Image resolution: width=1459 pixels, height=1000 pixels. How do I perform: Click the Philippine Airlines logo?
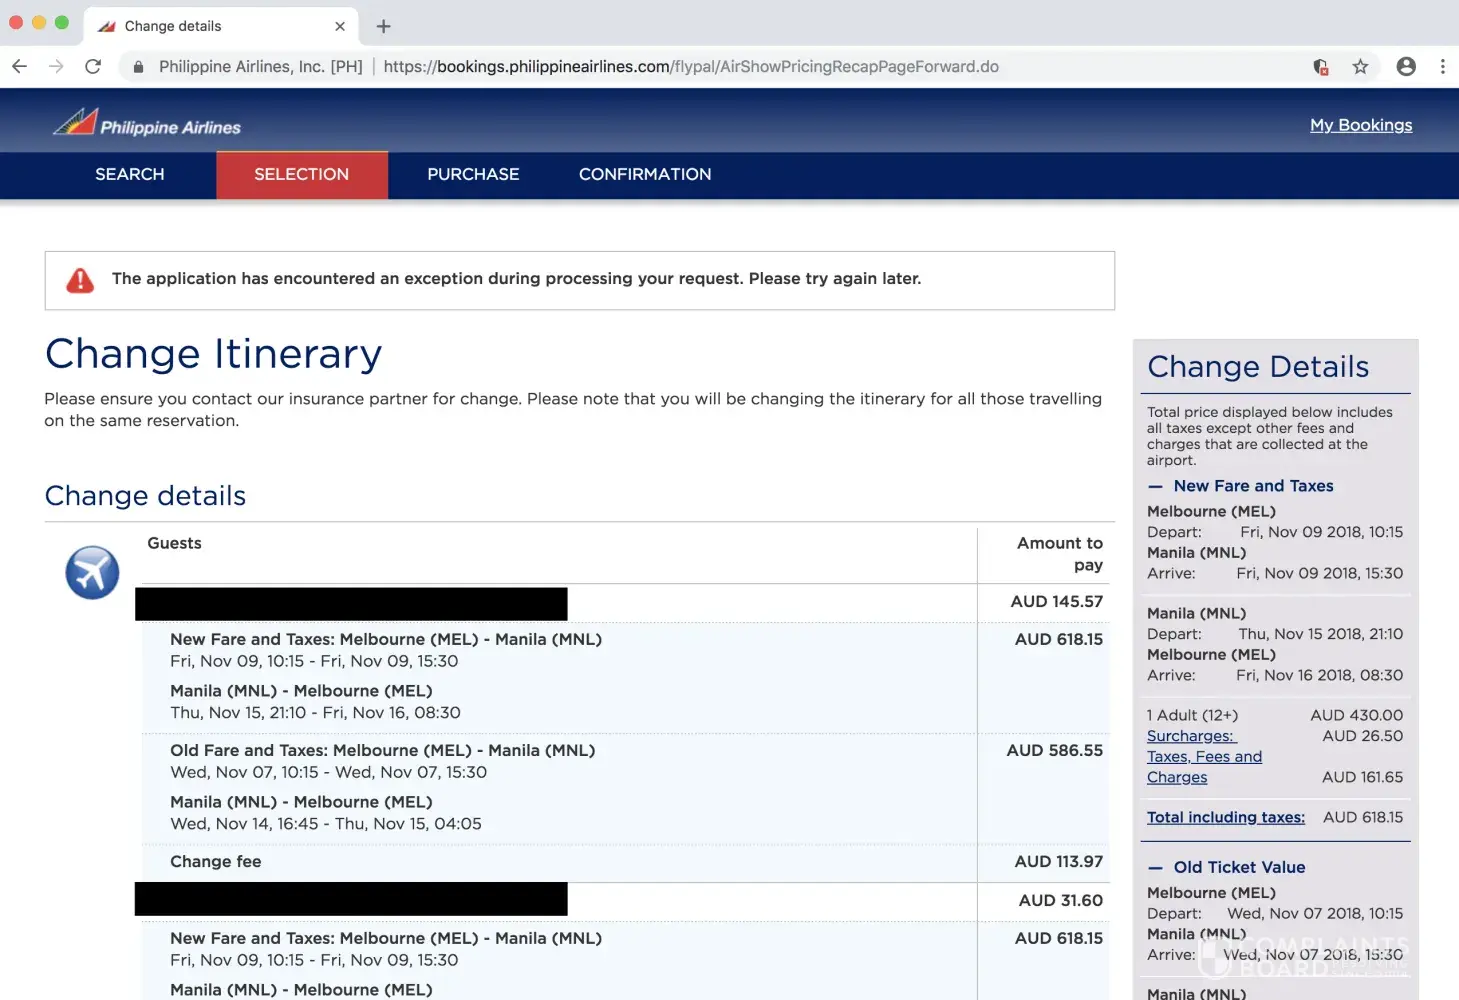pos(147,124)
